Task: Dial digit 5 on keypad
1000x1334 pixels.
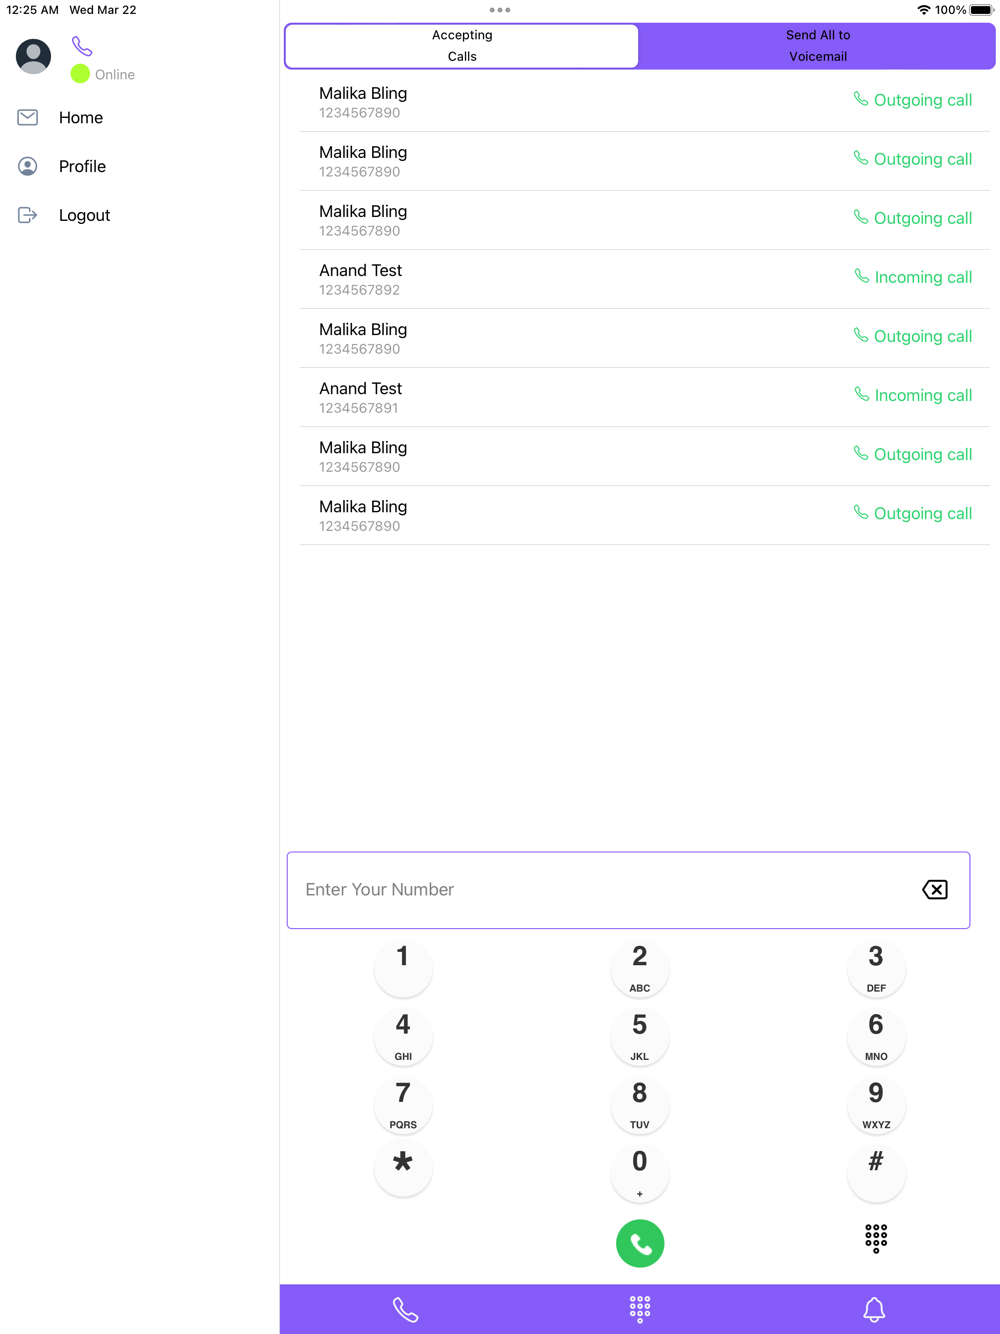Action: (640, 1037)
